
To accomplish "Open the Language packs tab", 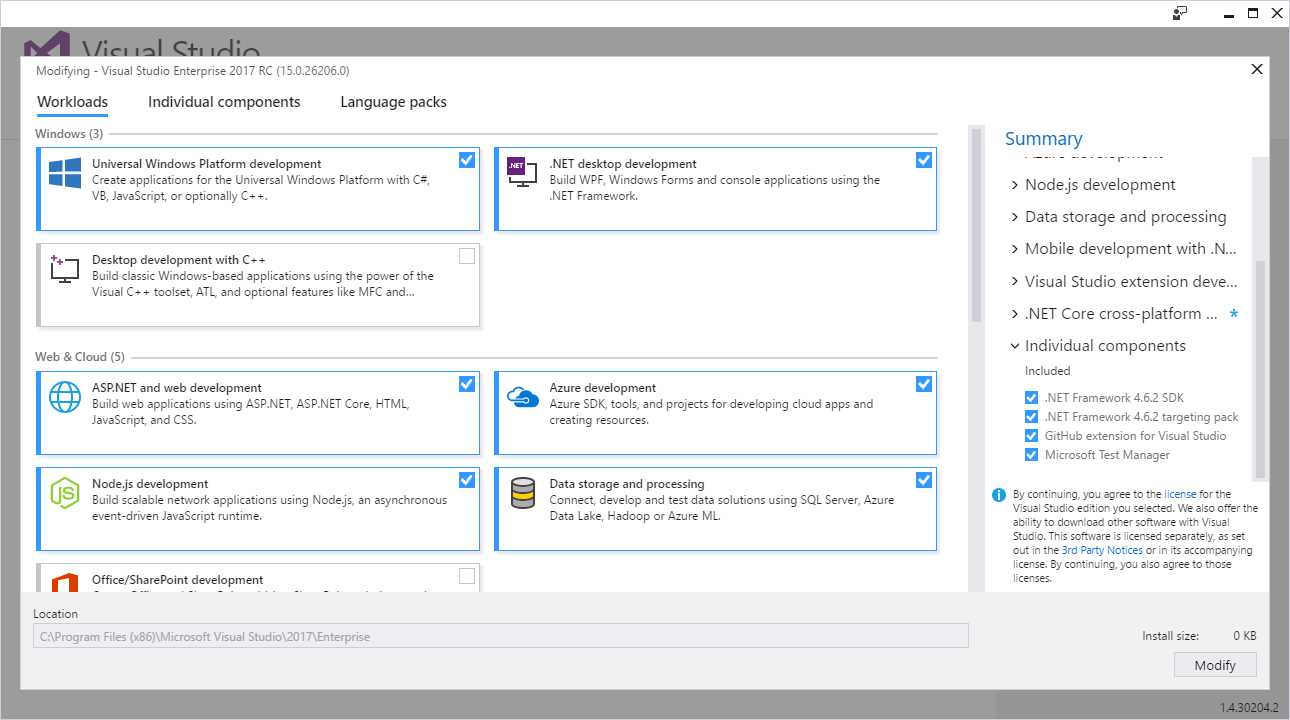I will tap(392, 101).
